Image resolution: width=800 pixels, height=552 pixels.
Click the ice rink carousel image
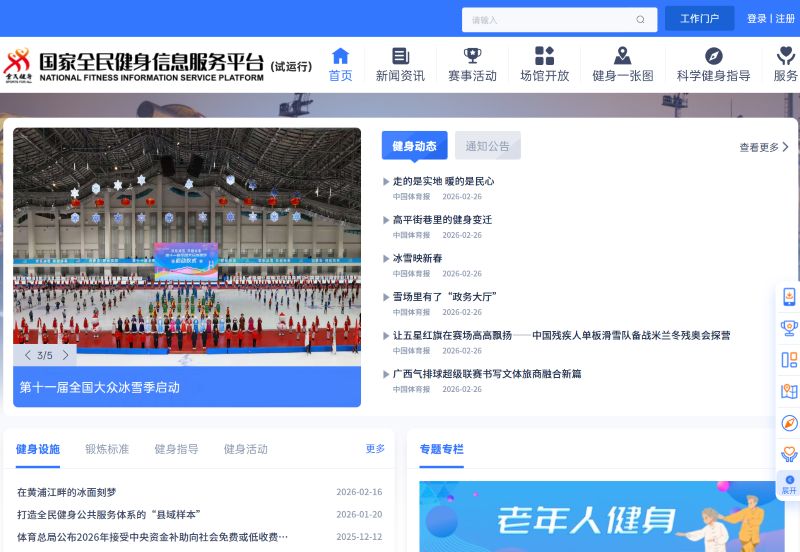tap(187, 247)
